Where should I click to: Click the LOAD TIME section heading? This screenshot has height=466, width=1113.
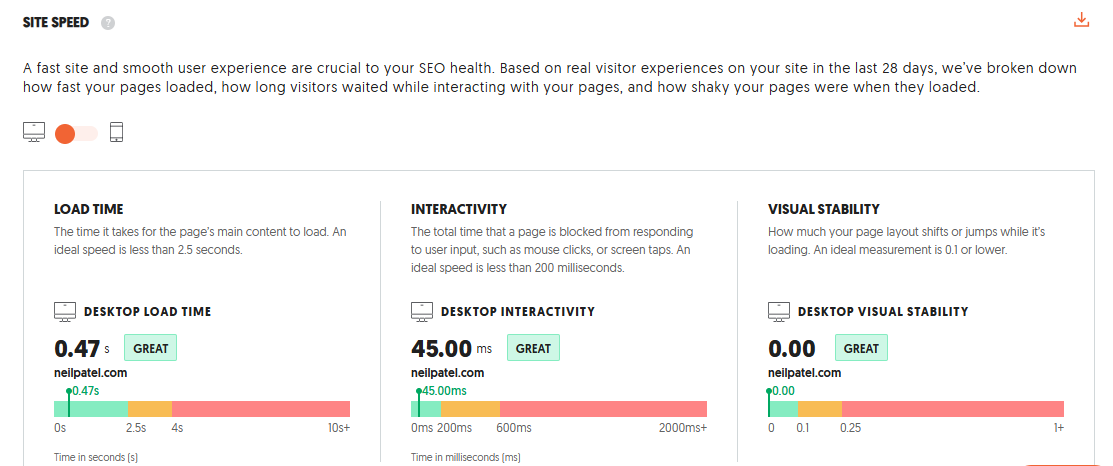tap(89, 209)
